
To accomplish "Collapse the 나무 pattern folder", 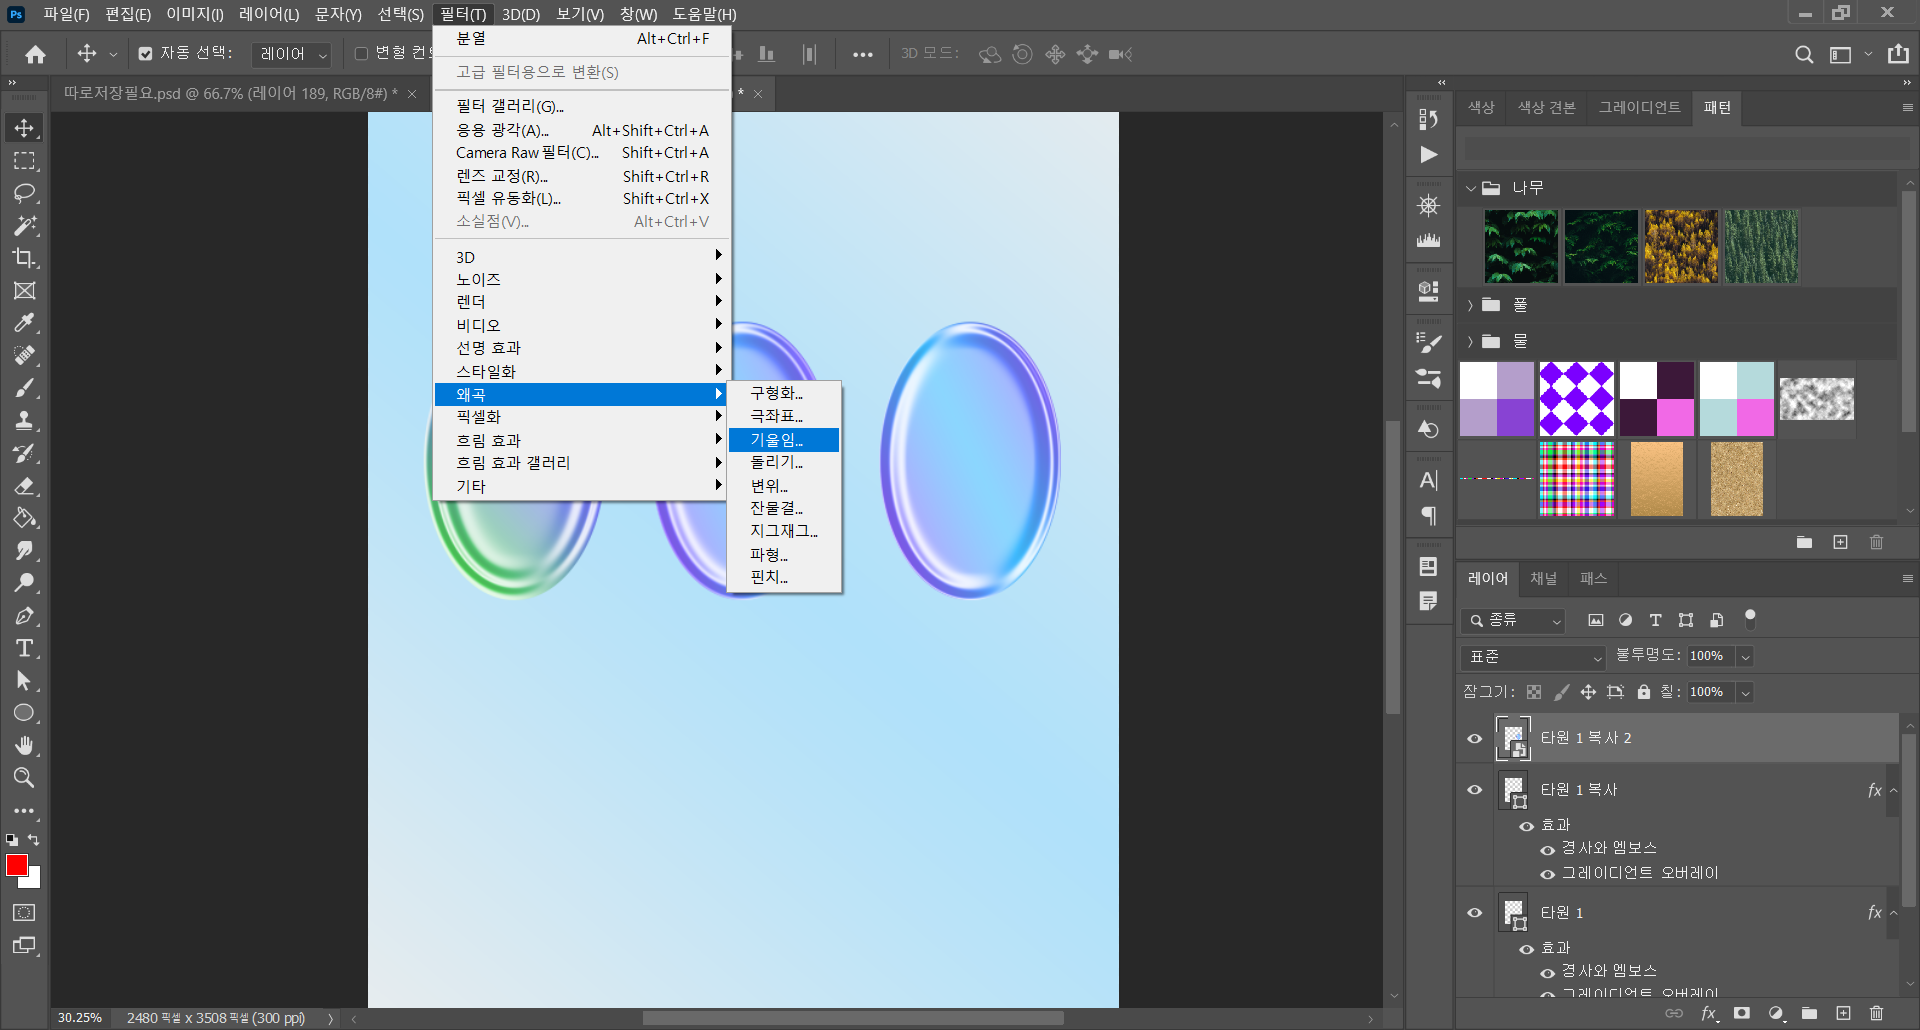I will tap(1471, 188).
